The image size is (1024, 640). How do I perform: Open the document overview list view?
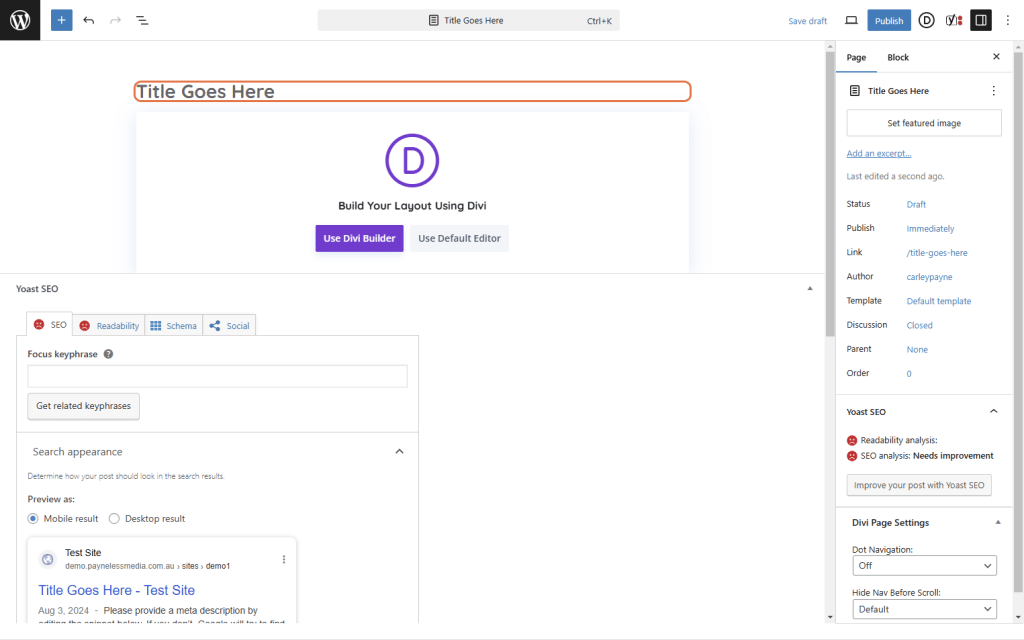click(142, 20)
